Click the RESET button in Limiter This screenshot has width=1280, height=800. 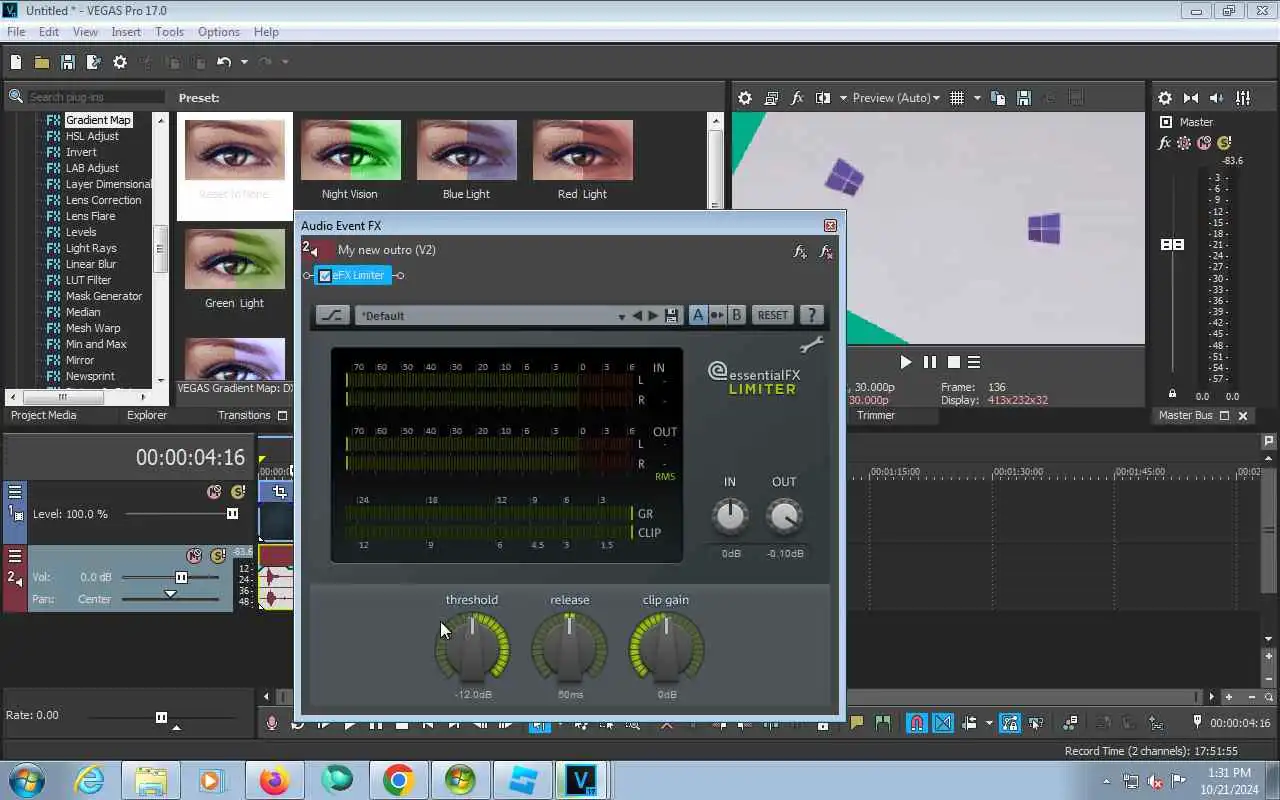[773, 315]
